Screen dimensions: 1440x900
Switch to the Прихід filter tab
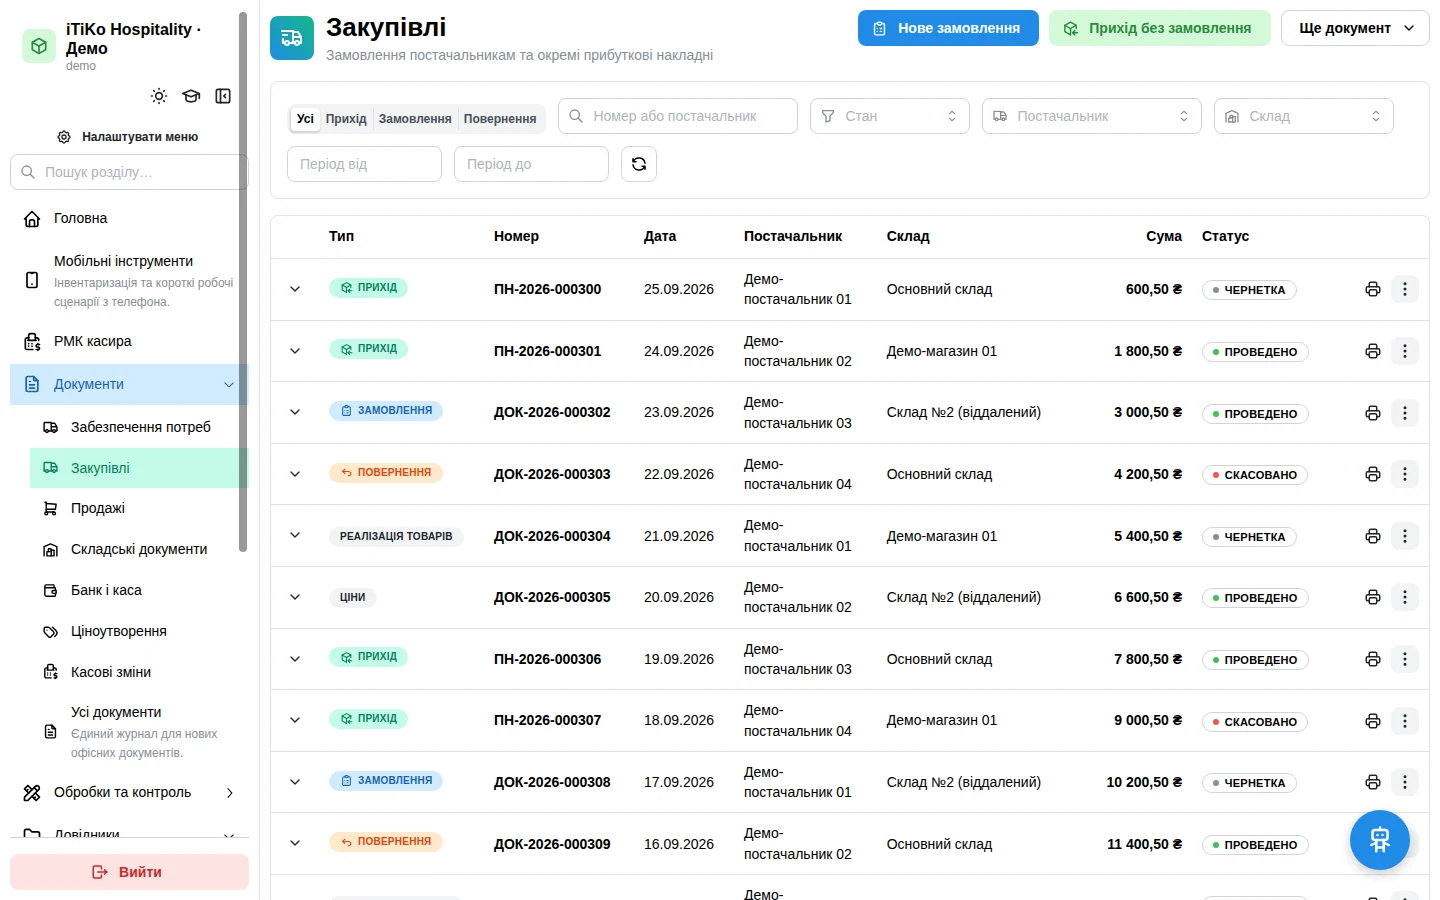(346, 119)
